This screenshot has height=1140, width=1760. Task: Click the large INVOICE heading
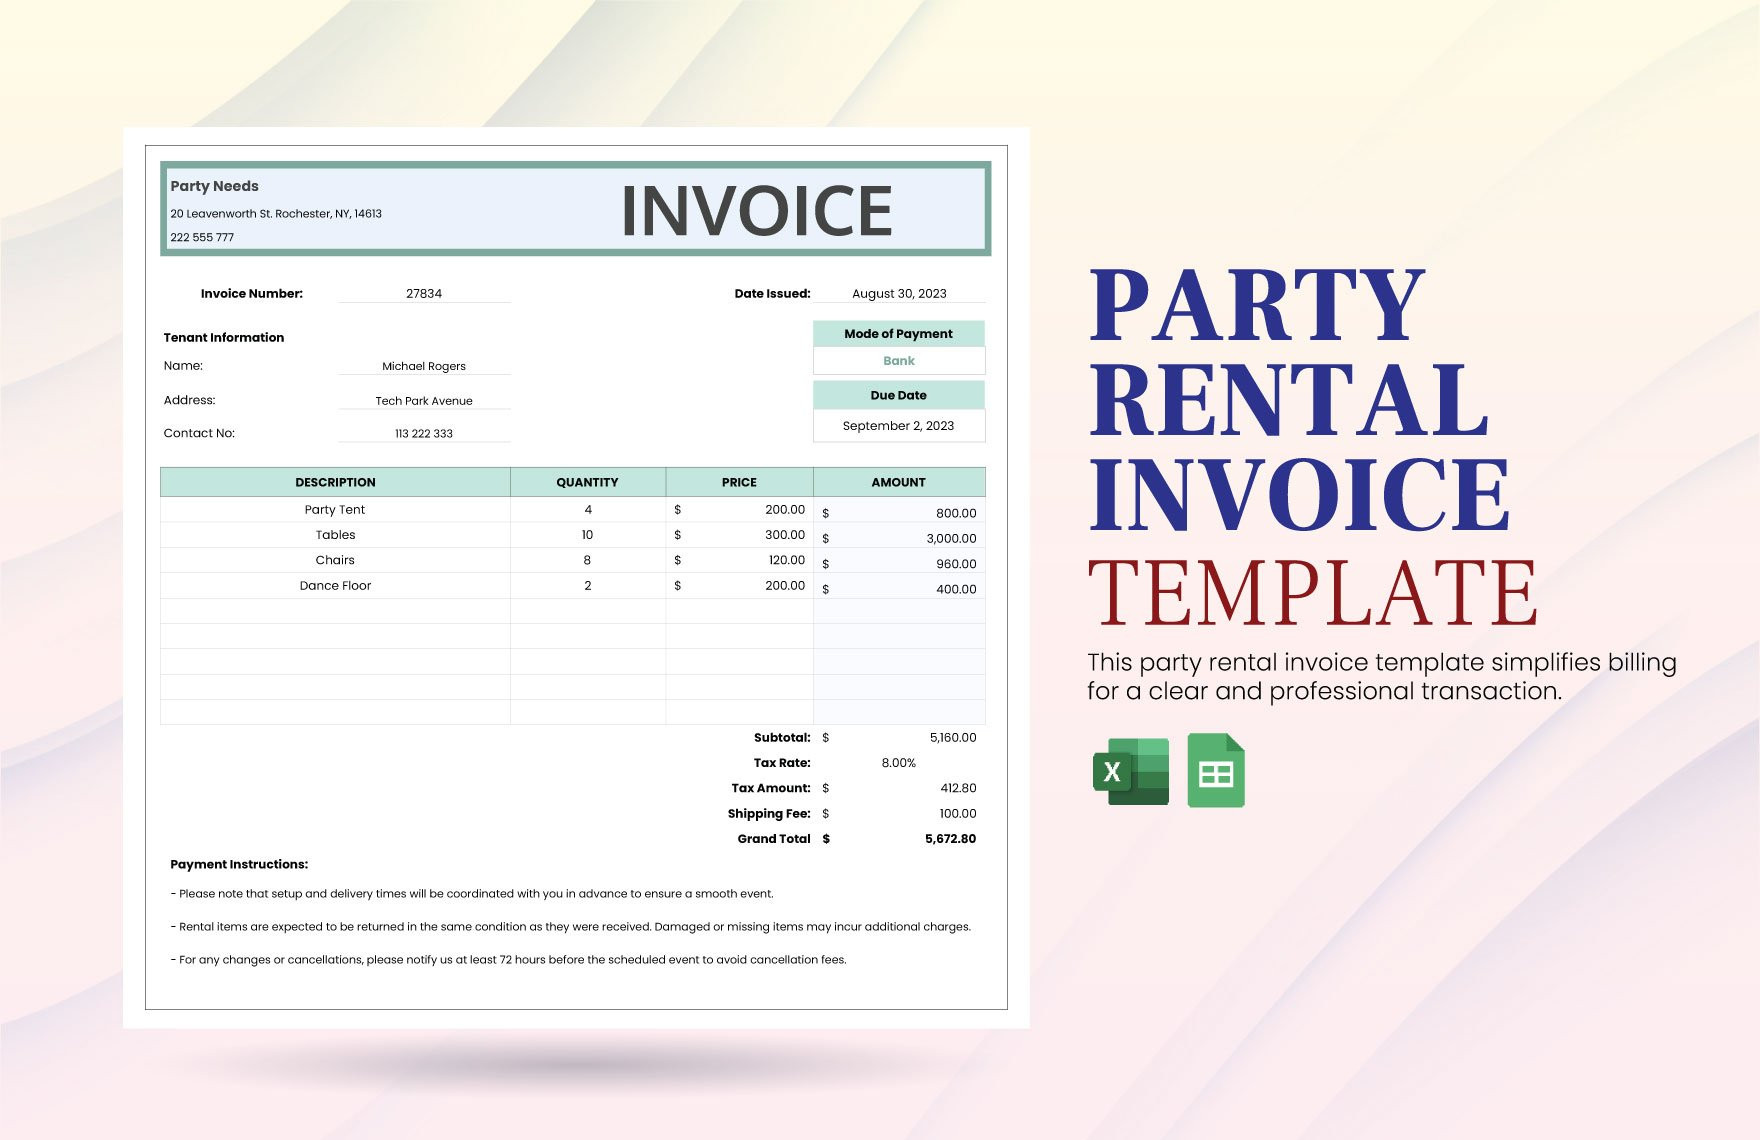coord(756,211)
